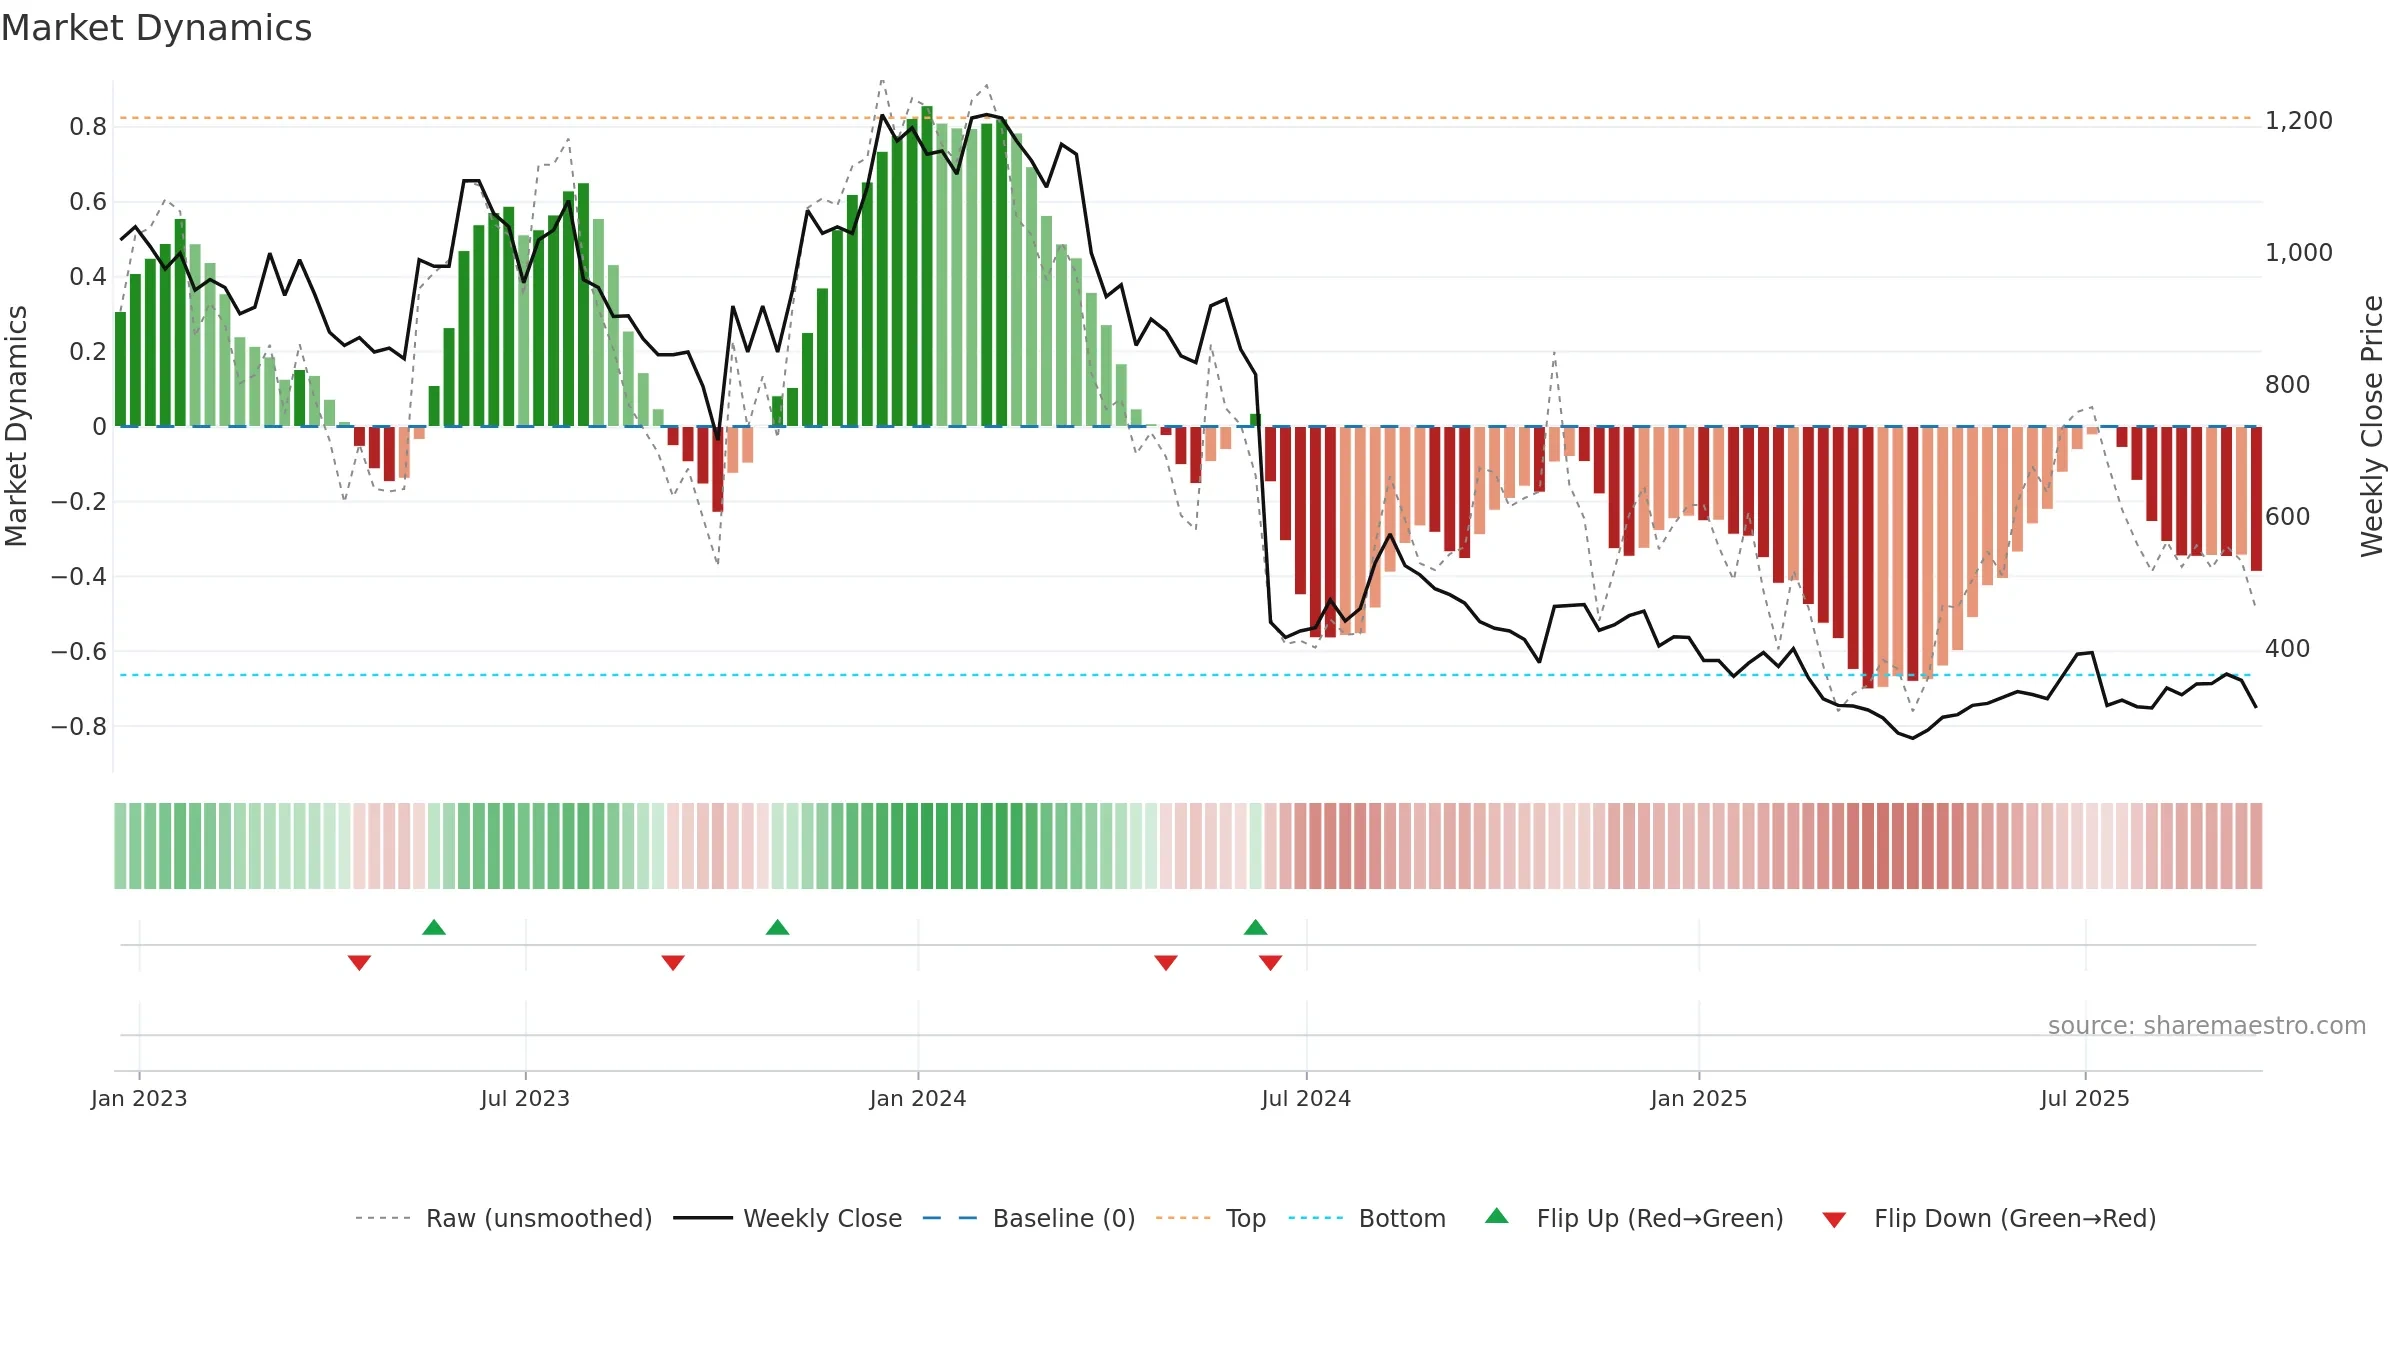Click the −0.4 left axis label
This screenshot has width=2400, height=1350.
[79, 576]
